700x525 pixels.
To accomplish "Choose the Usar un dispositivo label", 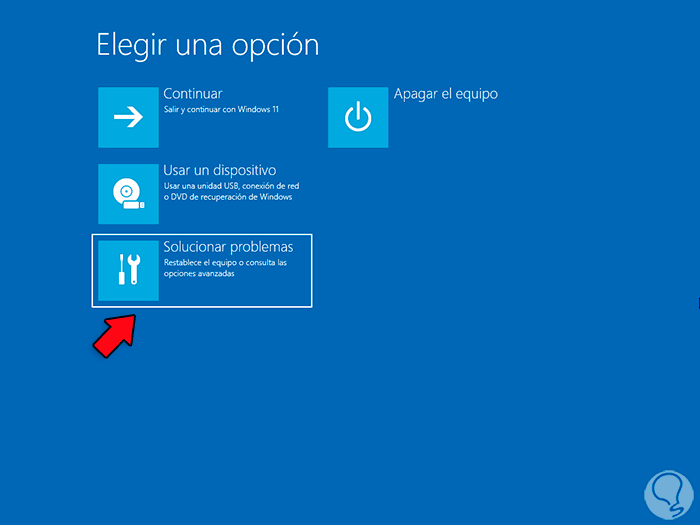I will 220,171.
